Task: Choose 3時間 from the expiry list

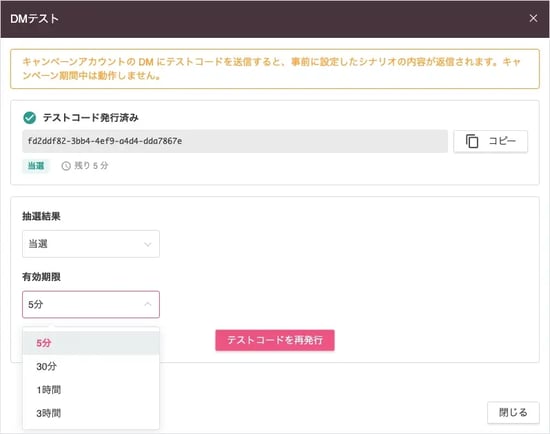Action: 91,413
